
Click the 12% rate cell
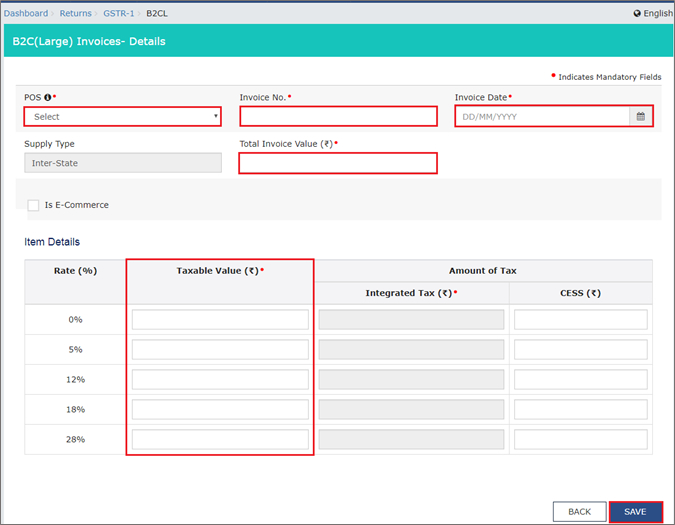point(75,380)
